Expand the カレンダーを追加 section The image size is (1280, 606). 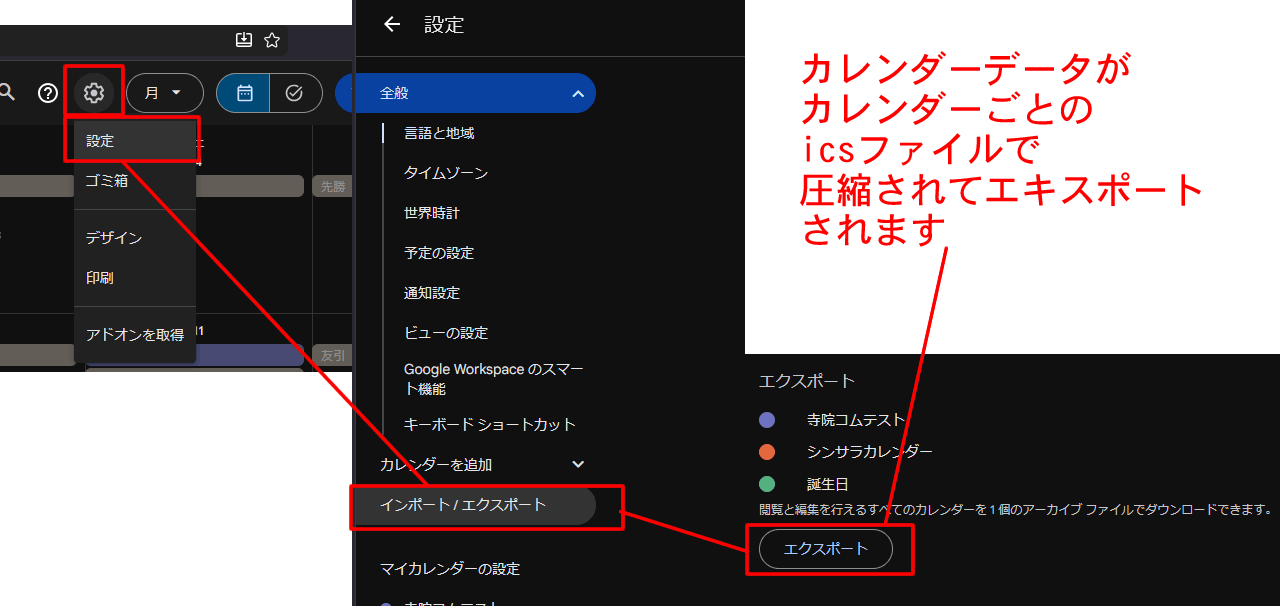(x=577, y=464)
